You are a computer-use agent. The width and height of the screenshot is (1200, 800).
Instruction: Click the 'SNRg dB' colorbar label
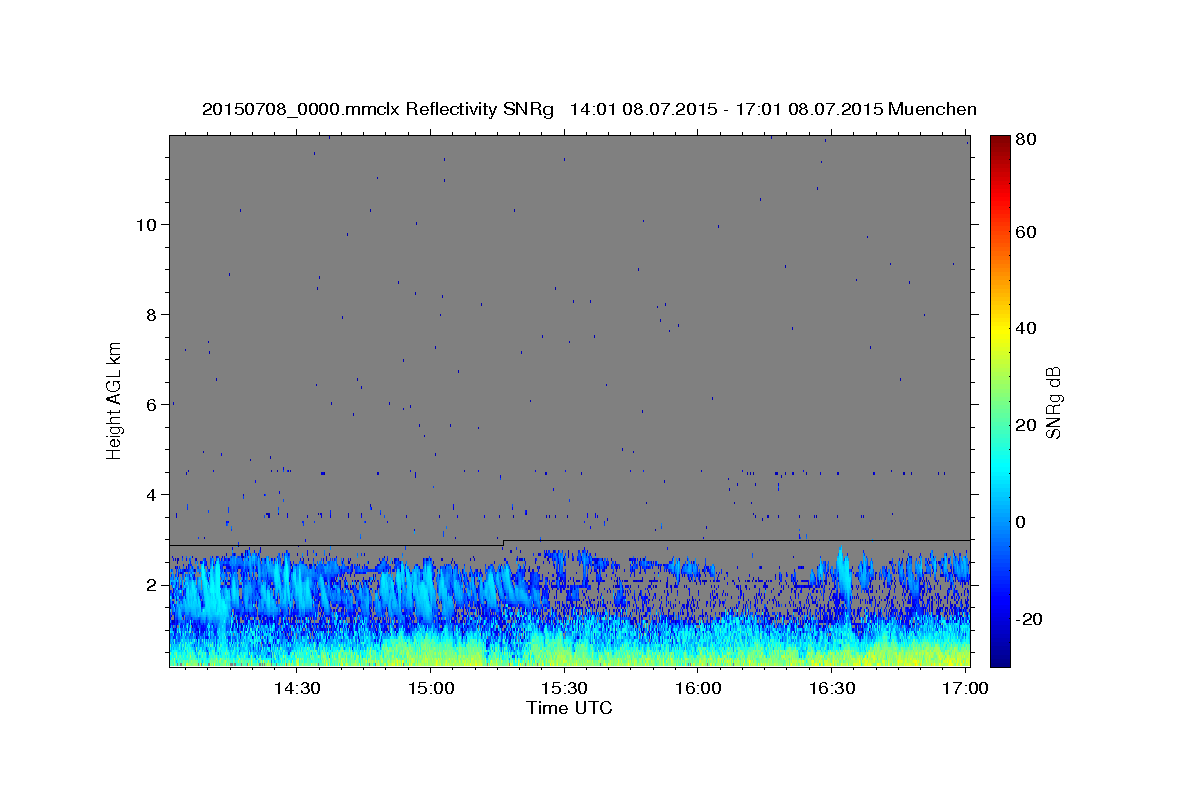point(1053,402)
